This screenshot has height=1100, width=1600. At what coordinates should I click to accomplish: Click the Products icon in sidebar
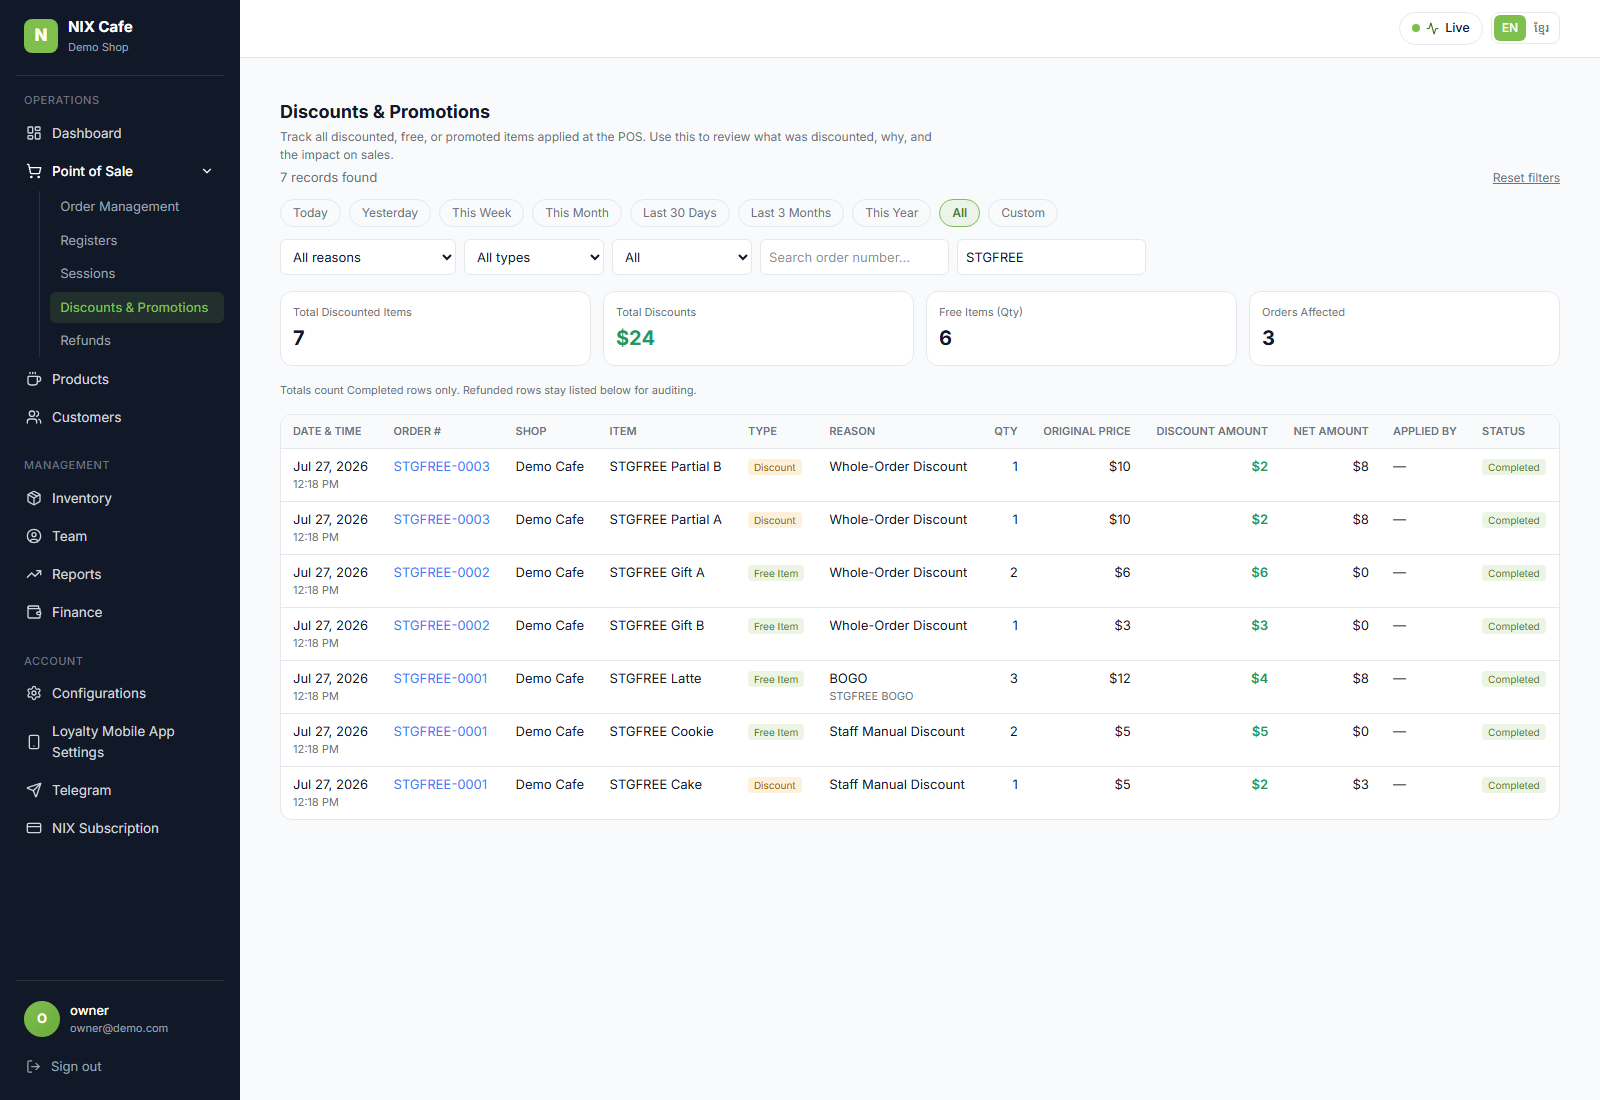(x=34, y=379)
